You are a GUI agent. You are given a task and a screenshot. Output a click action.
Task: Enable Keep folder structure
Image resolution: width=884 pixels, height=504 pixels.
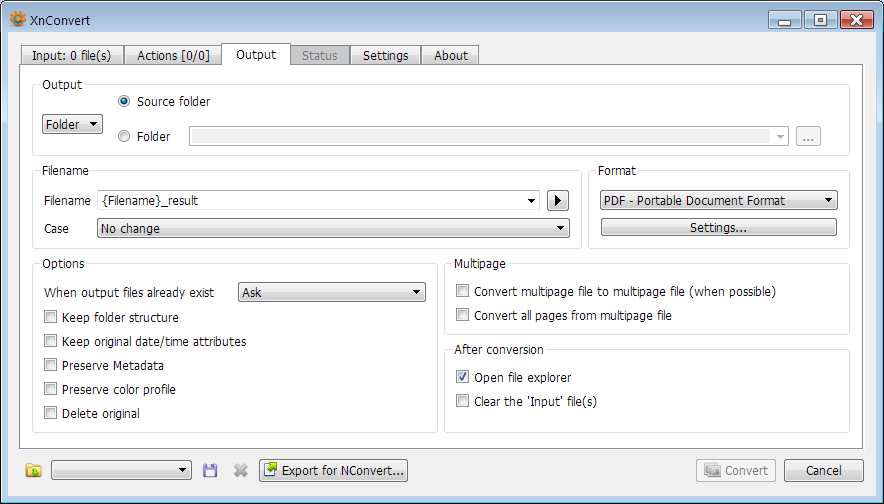coord(51,317)
